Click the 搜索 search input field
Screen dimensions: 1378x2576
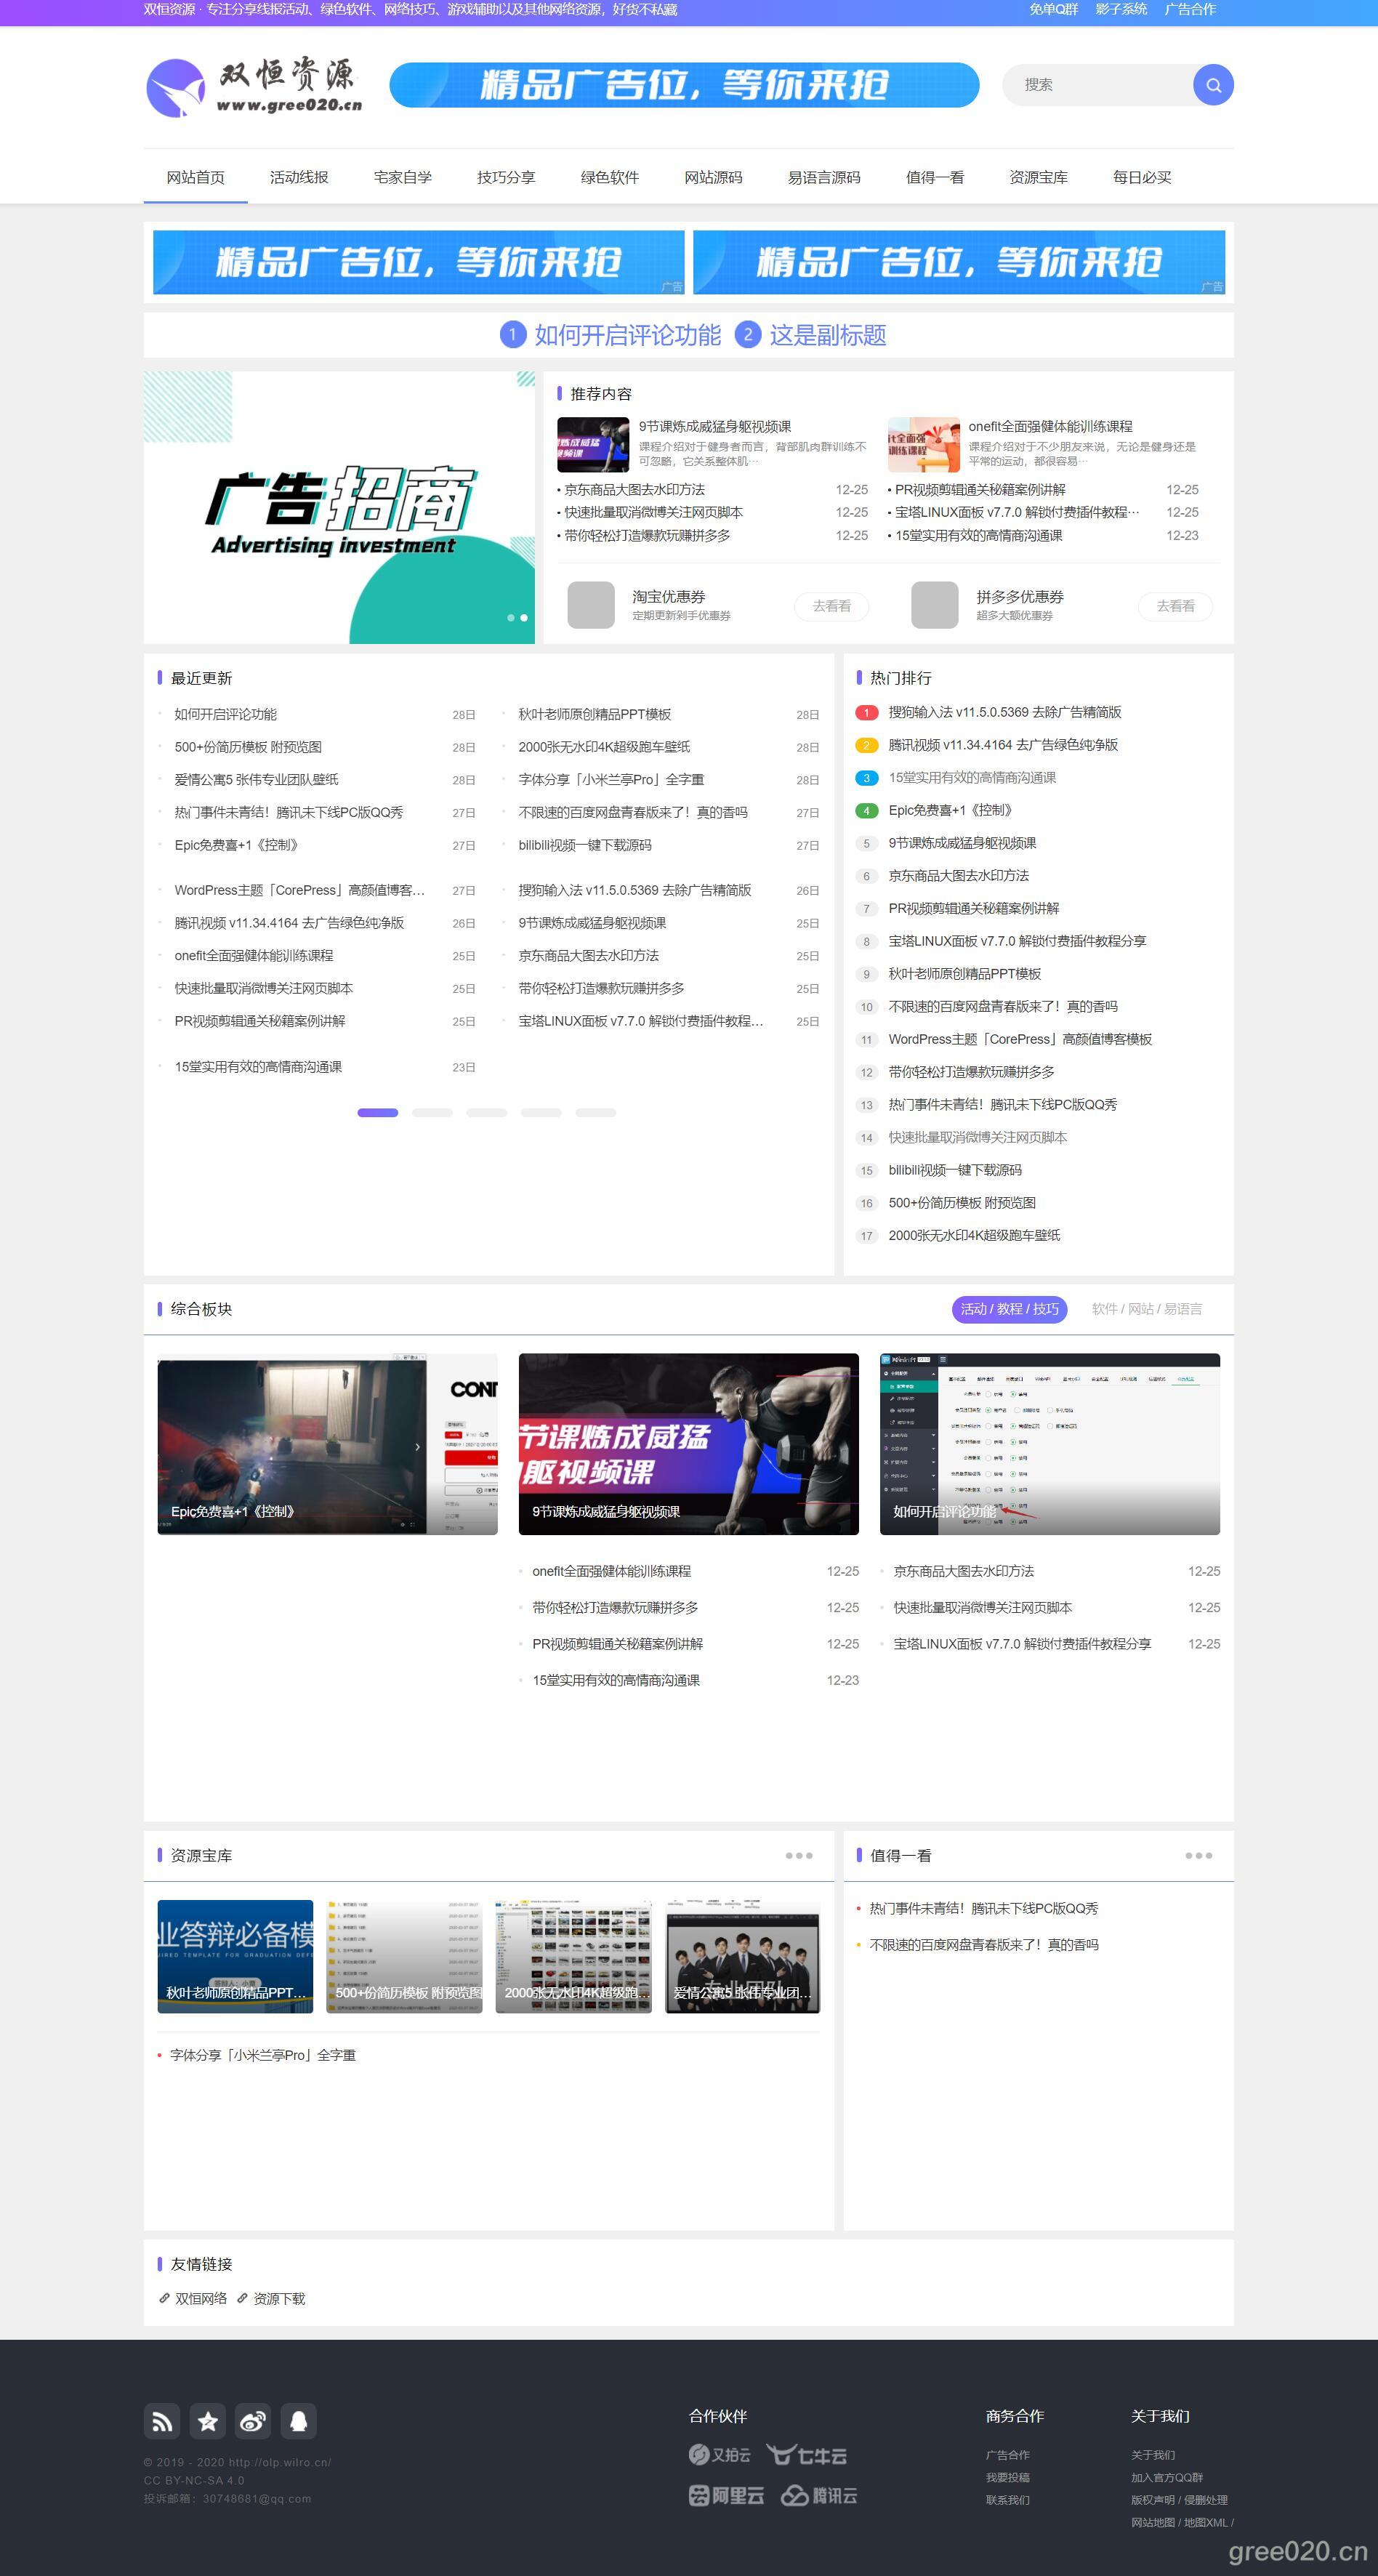coord(1097,85)
